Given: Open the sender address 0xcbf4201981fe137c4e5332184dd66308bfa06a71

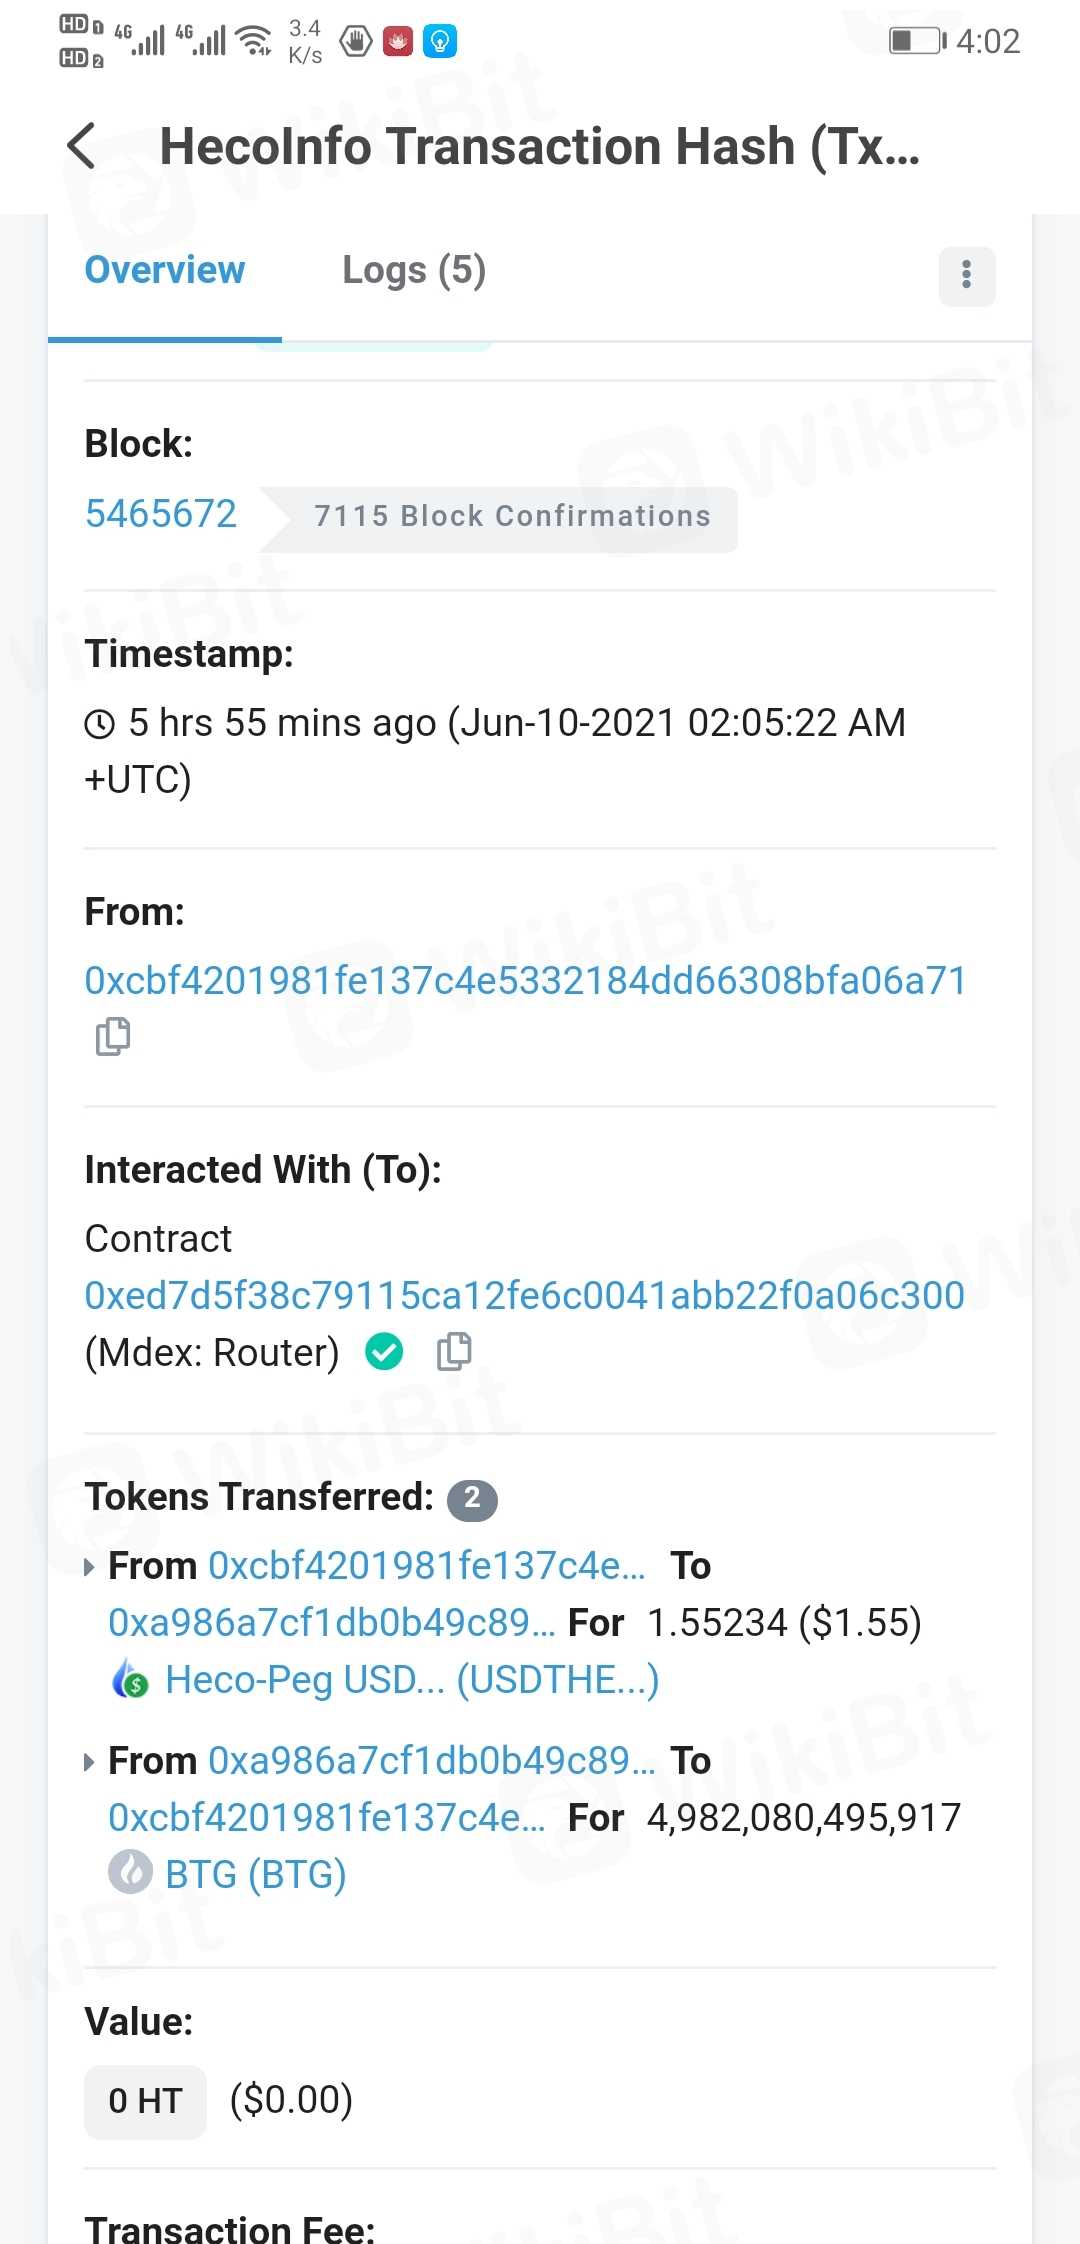Looking at the screenshot, I should point(525,981).
